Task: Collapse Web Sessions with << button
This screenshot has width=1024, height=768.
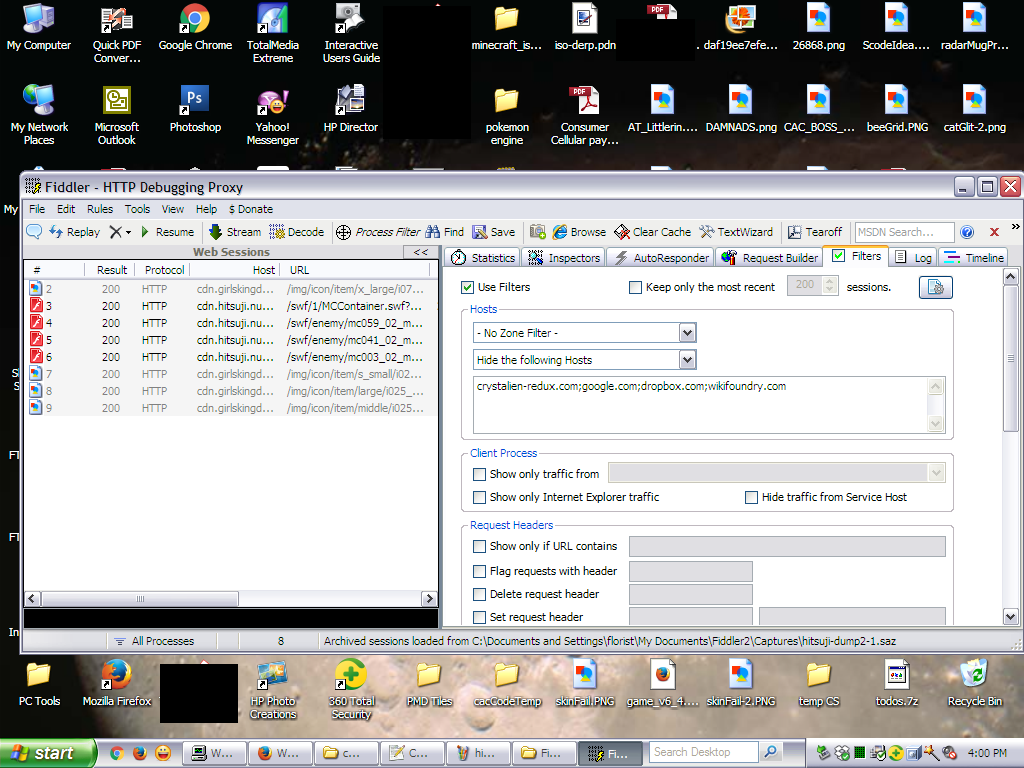Action: pyautogui.click(x=421, y=252)
